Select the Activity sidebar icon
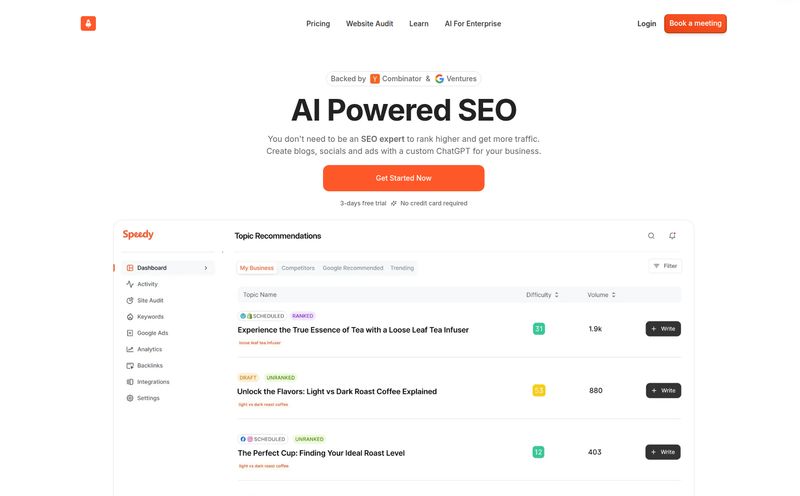Image resolution: width=800 pixels, height=496 pixels. pos(130,284)
